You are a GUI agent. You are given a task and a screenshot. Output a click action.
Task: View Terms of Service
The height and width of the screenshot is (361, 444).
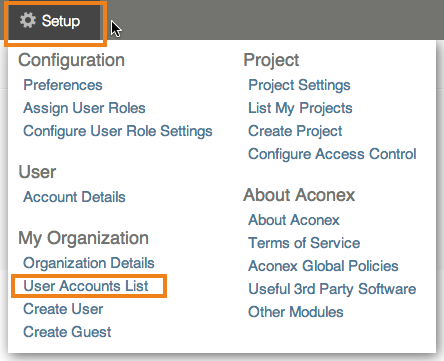(304, 243)
